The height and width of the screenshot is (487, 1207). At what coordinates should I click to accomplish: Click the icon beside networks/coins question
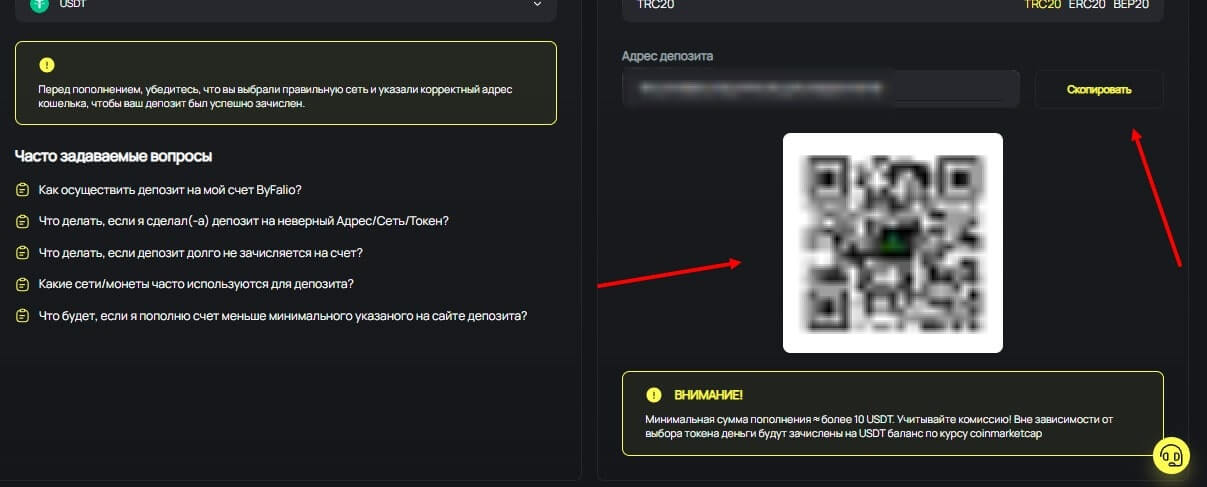23,284
